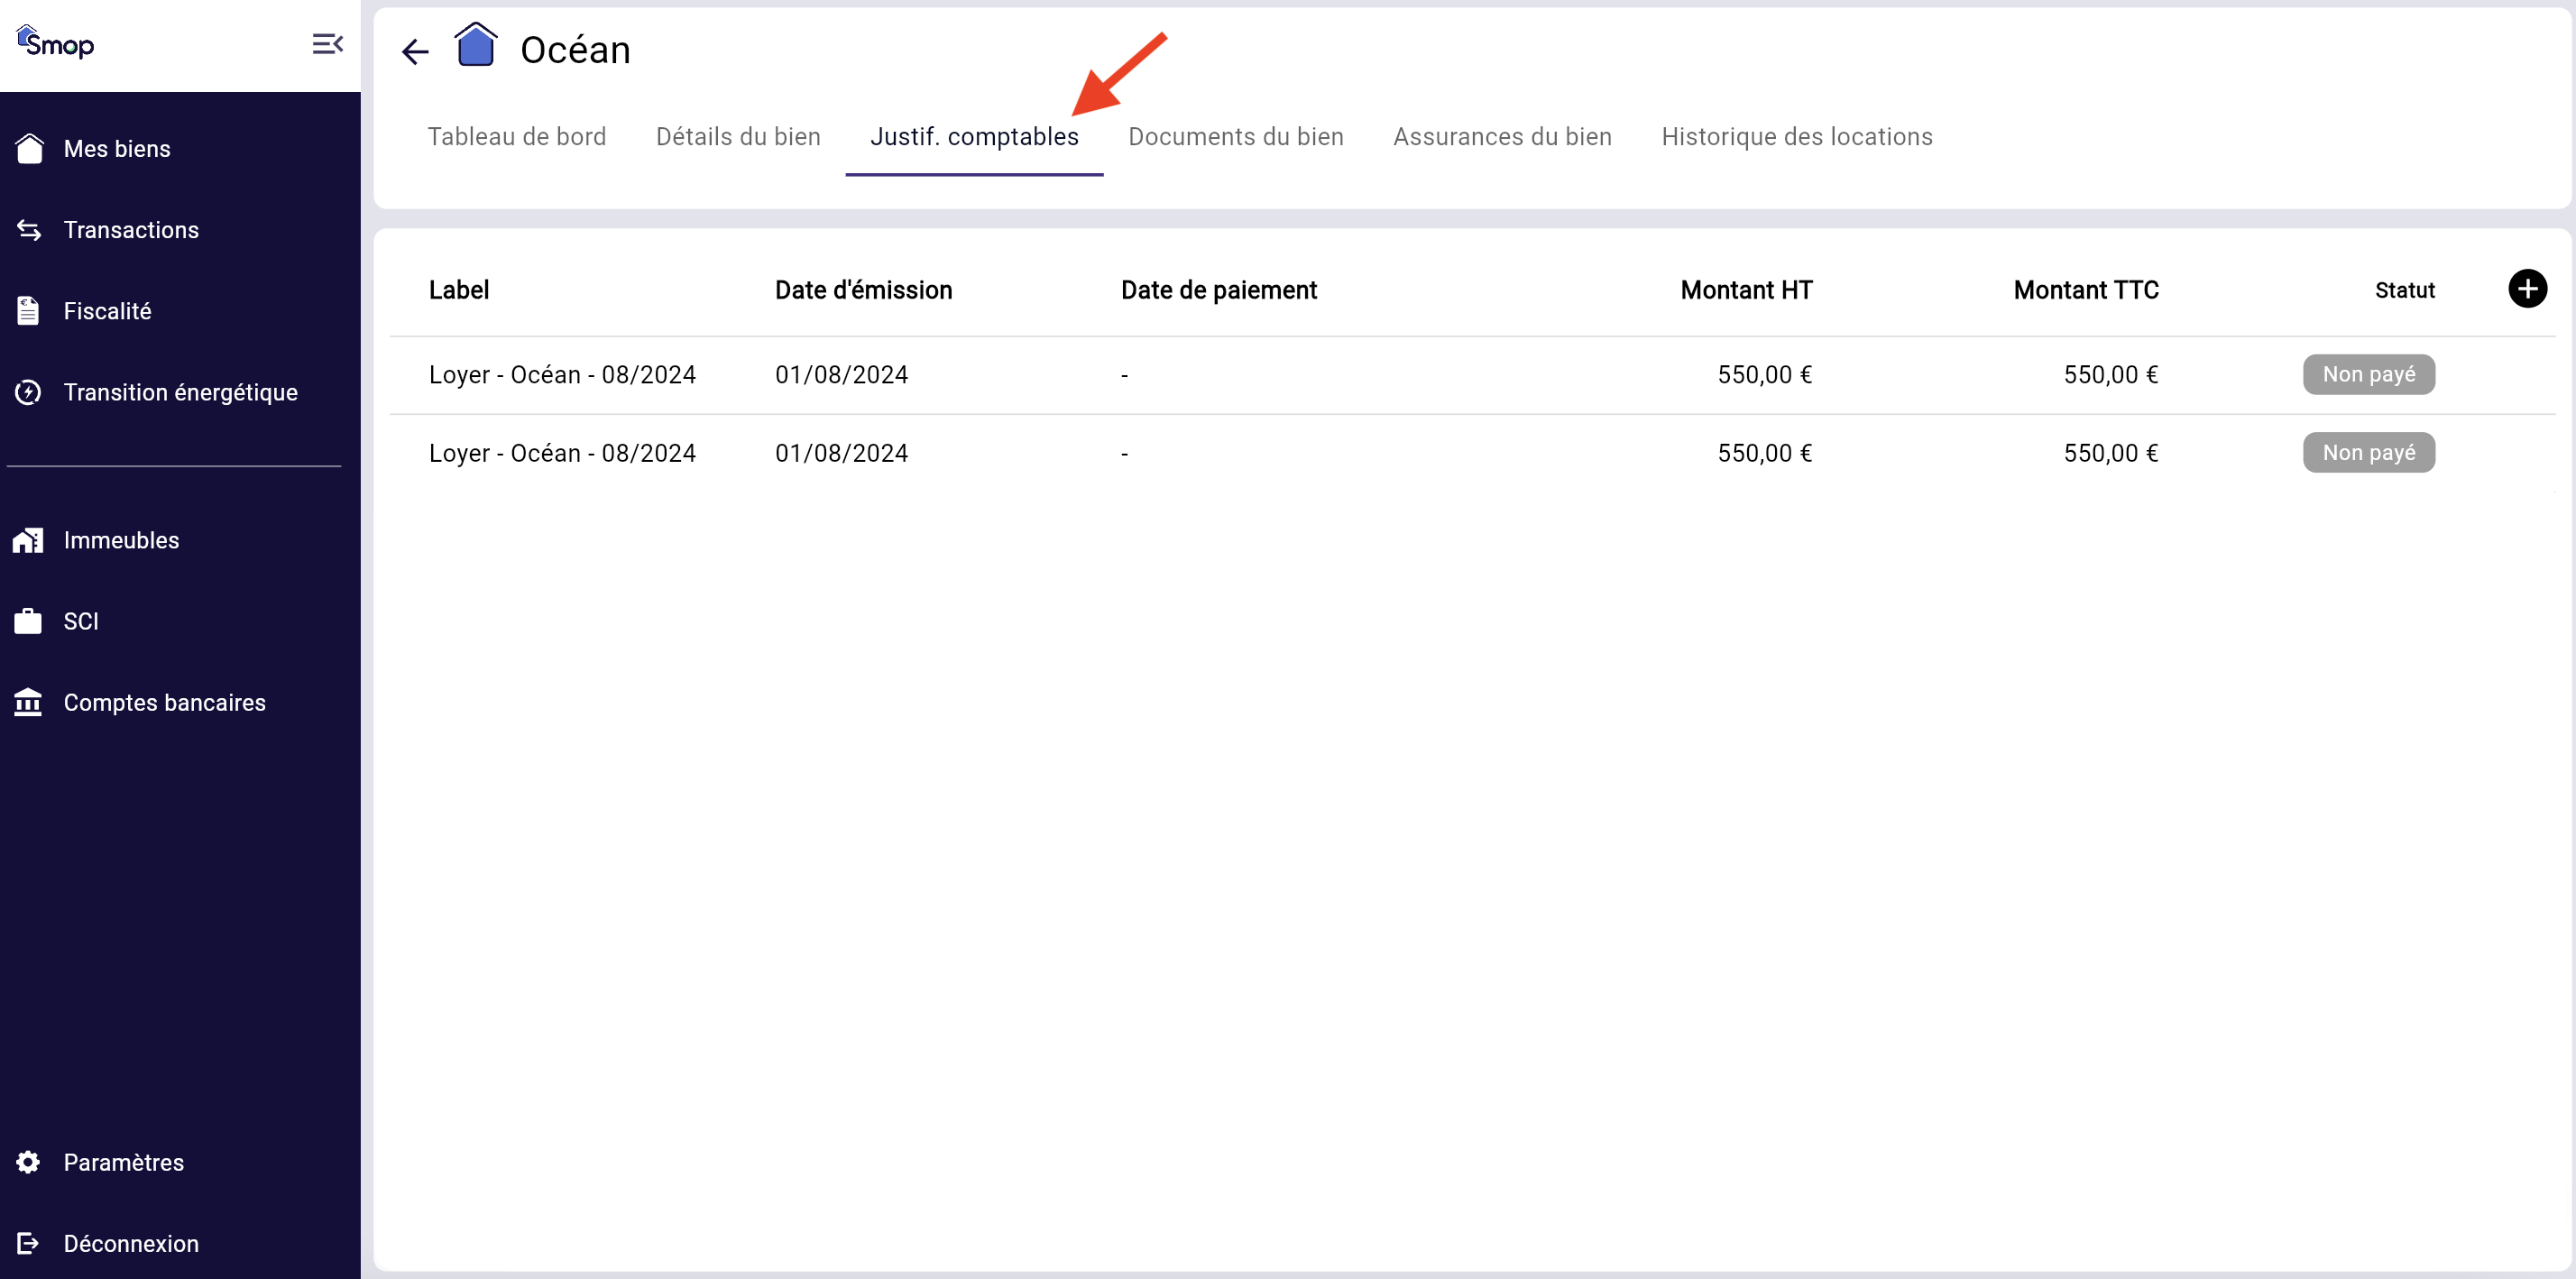Open Assurances du bien tab

point(1502,137)
